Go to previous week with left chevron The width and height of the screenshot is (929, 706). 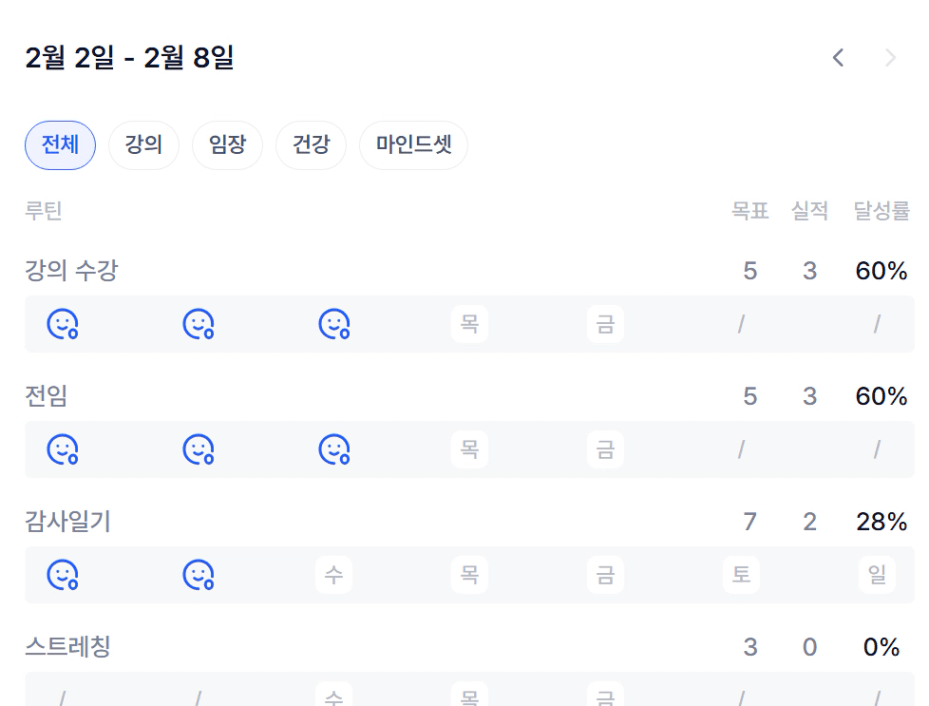pyautogui.click(x=838, y=58)
